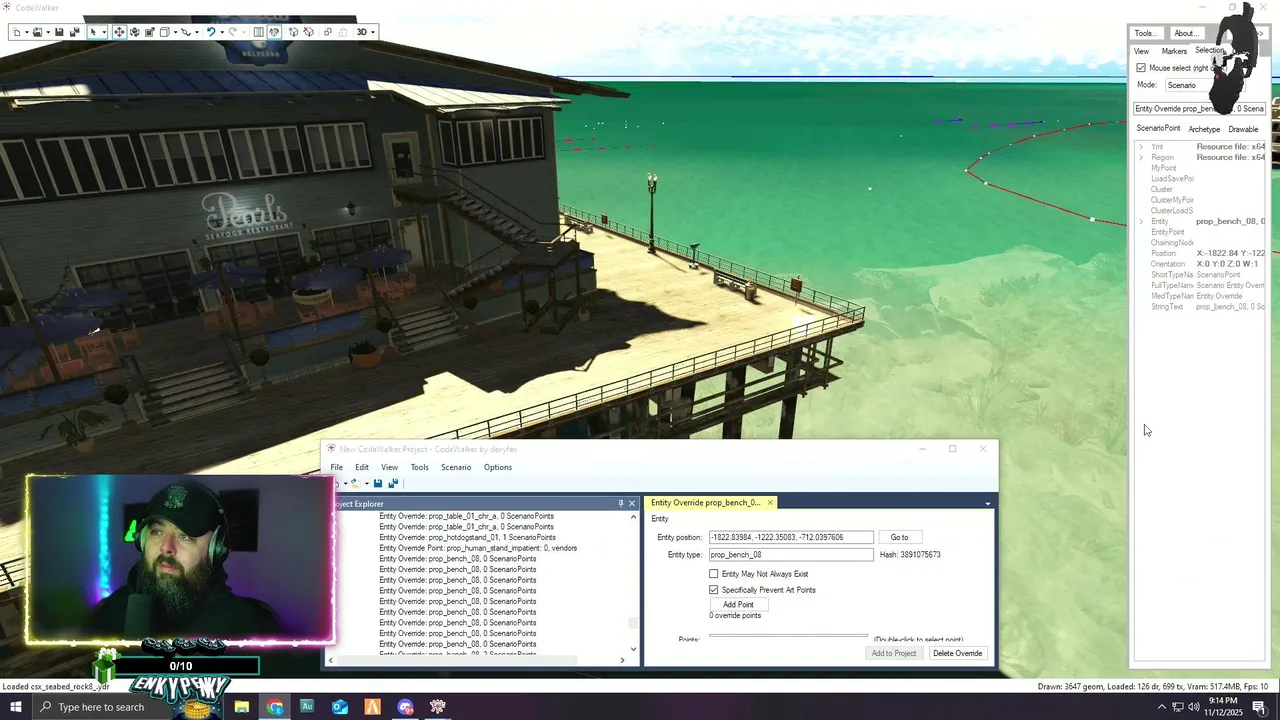Open Windows Start menu
The image size is (1280, 720).
pyautogui.click(x=16, y=707)
